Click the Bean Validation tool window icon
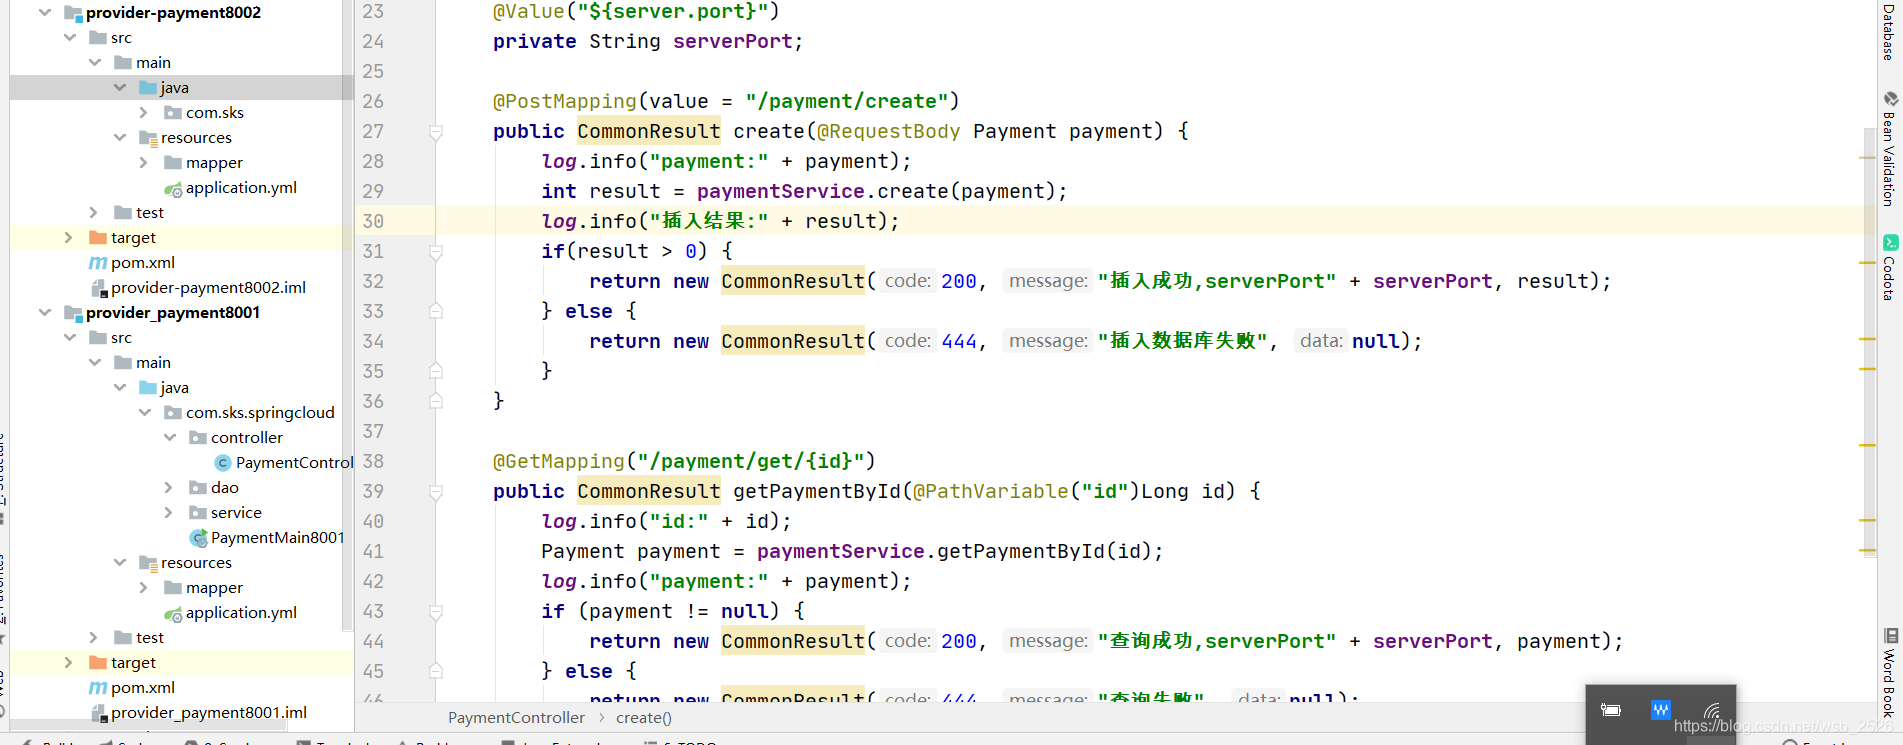This screenshot has height=745, width=1903. pos(1890,100)
